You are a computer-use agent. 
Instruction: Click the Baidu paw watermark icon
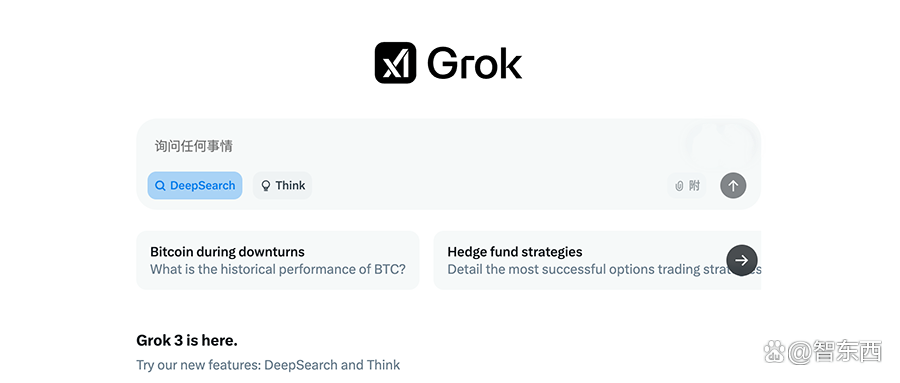[x=774, y=350]
